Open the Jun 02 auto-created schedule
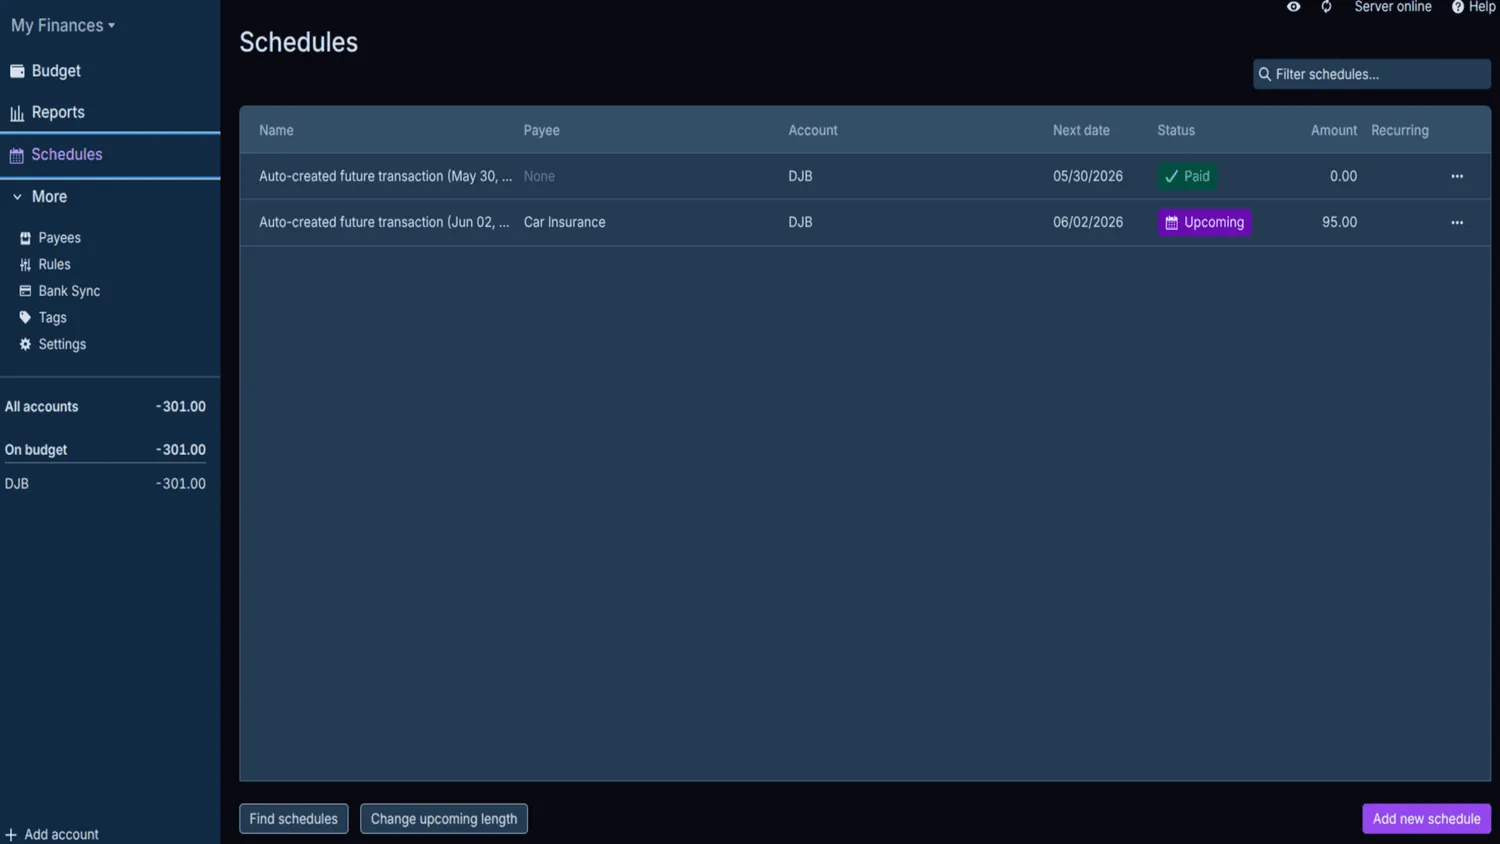The image size is (1500, 844). [384, 222]
